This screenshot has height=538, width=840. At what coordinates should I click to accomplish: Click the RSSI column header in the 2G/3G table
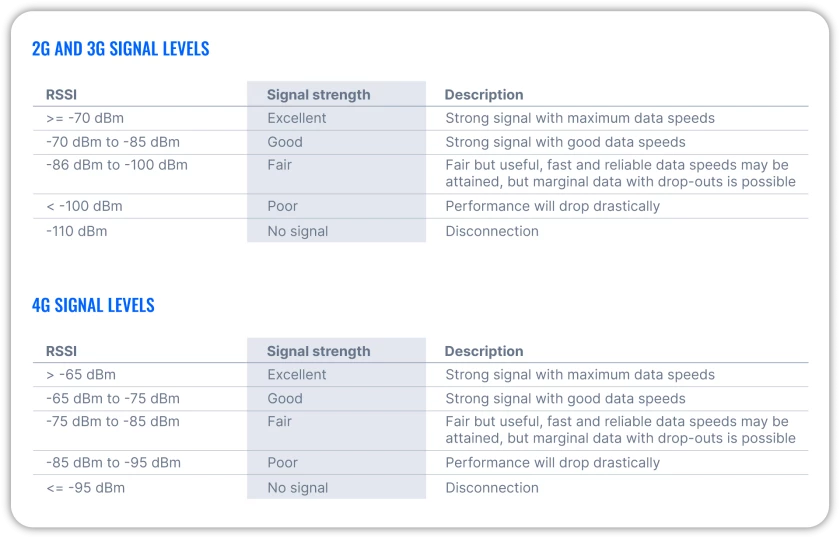point(61,95)
